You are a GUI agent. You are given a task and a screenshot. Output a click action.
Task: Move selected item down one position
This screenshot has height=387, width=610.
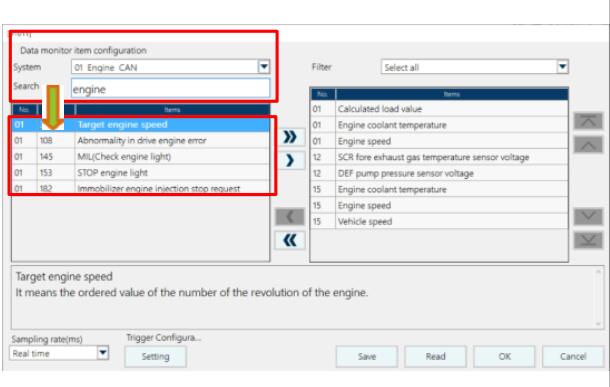point(588,217)
